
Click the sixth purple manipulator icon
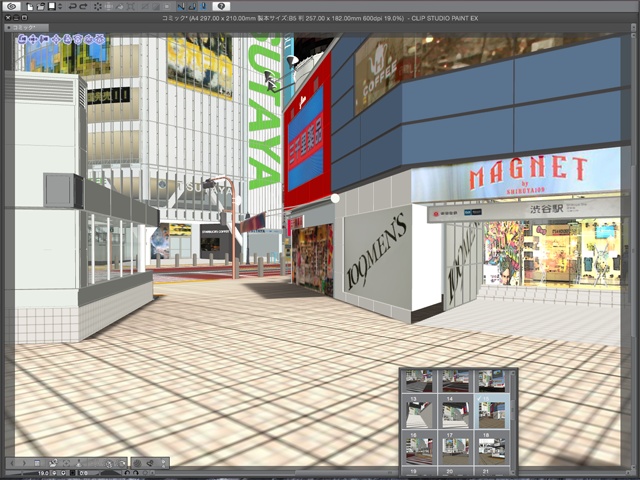[x=77, y=39]
